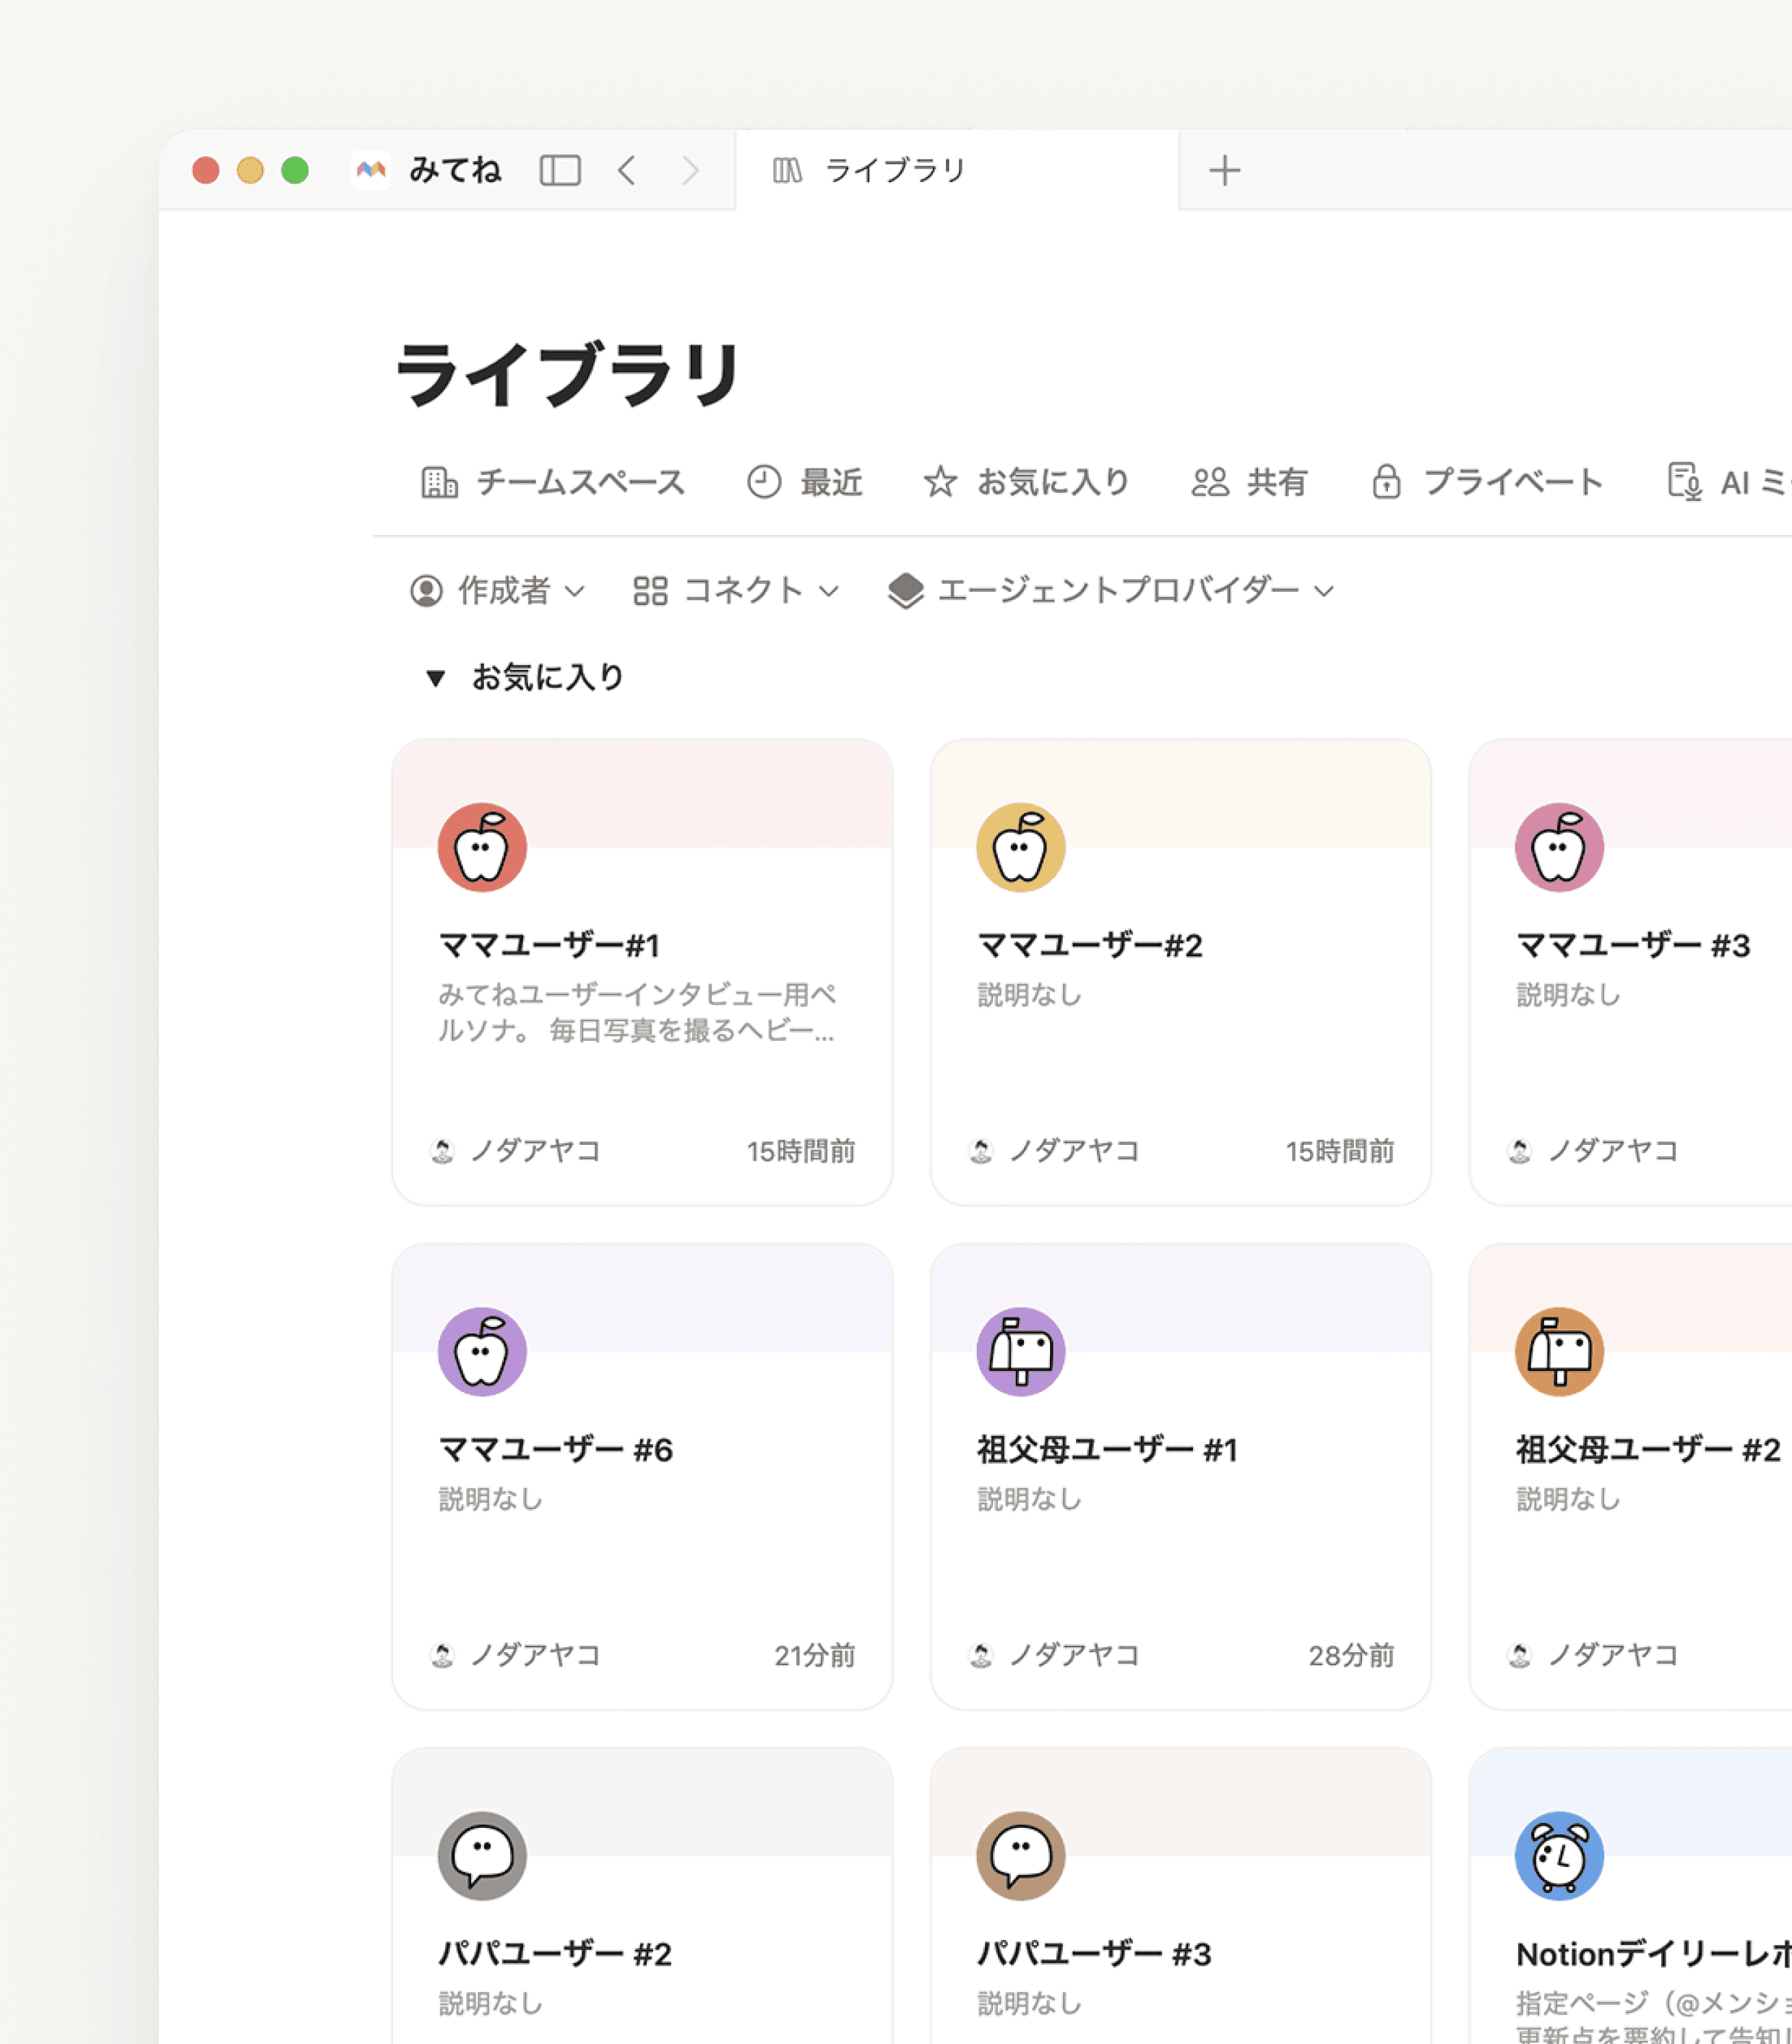This screenshot has height=2044, width=1792.
Task: Open the 作成者 filter dropdown
Action: click(497, 591)
